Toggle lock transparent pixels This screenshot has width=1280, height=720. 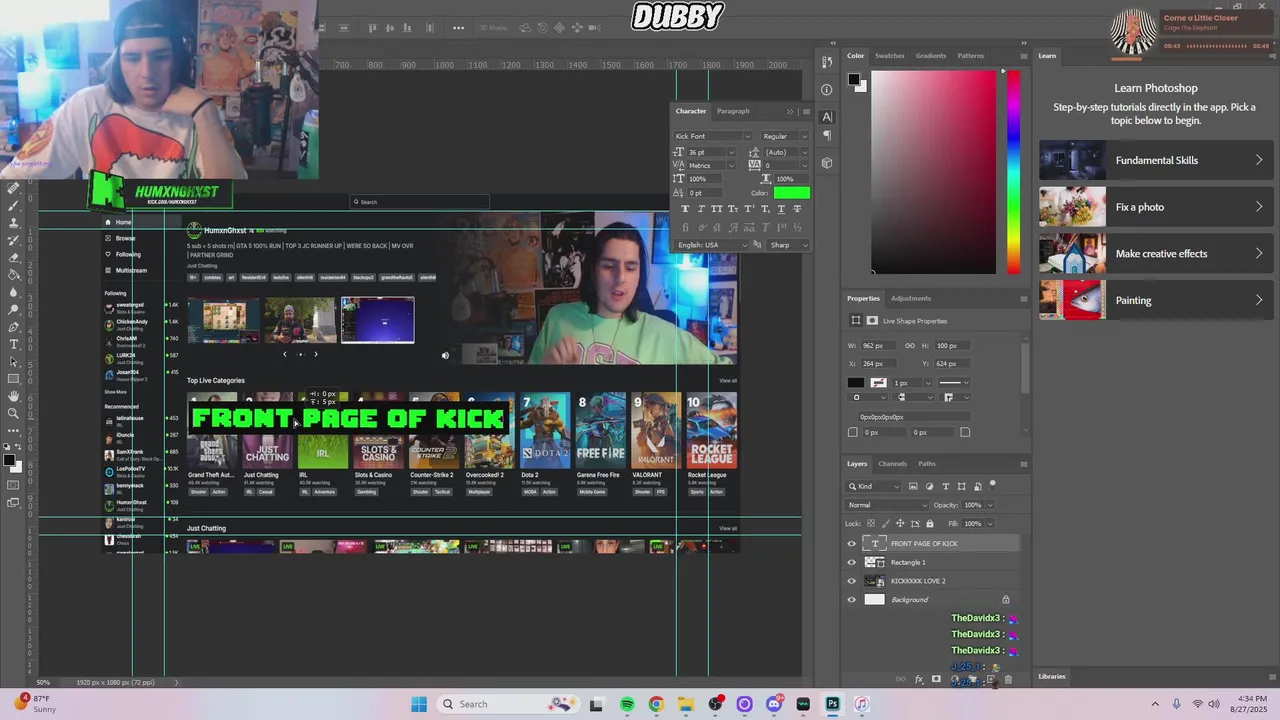(x=871, y=523)
